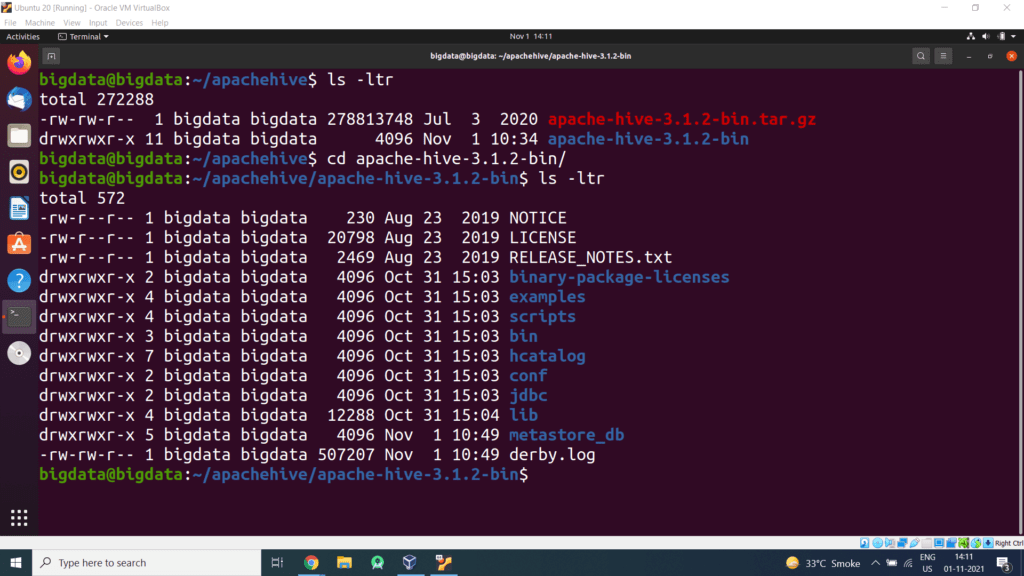Expand the Ubuntu system menu arrow
Screen dimensions: 1024x576
pyautogui.click(x=1014, y=37)
